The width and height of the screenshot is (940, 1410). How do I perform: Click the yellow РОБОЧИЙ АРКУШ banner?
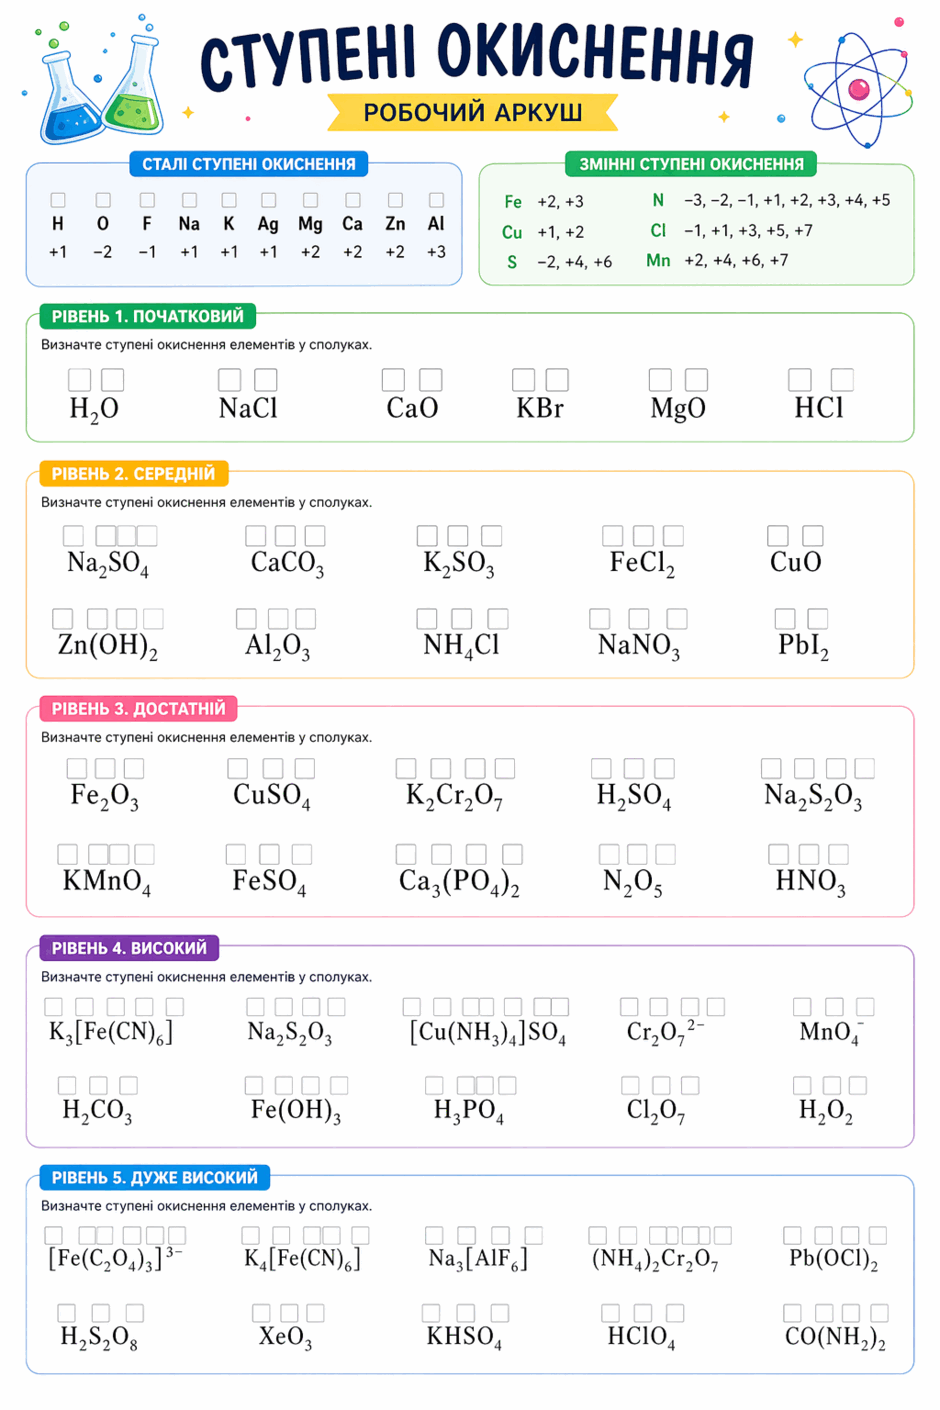coord(472,112)
